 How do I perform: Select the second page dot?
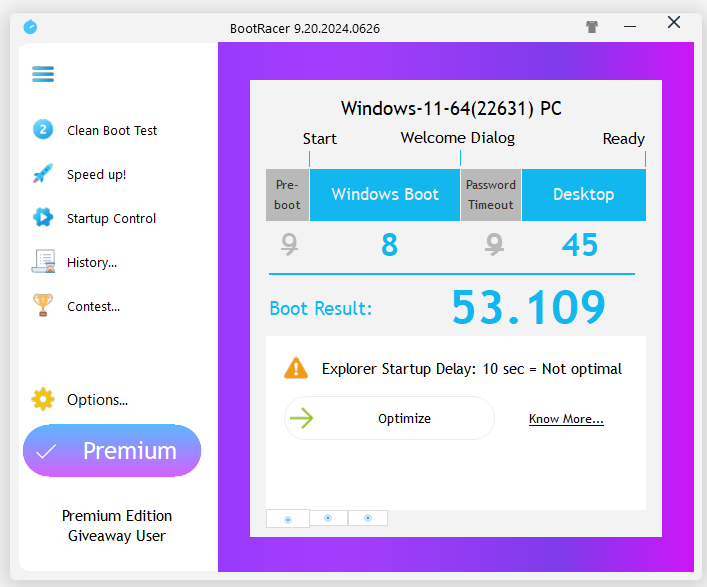(x=328, y=518)
